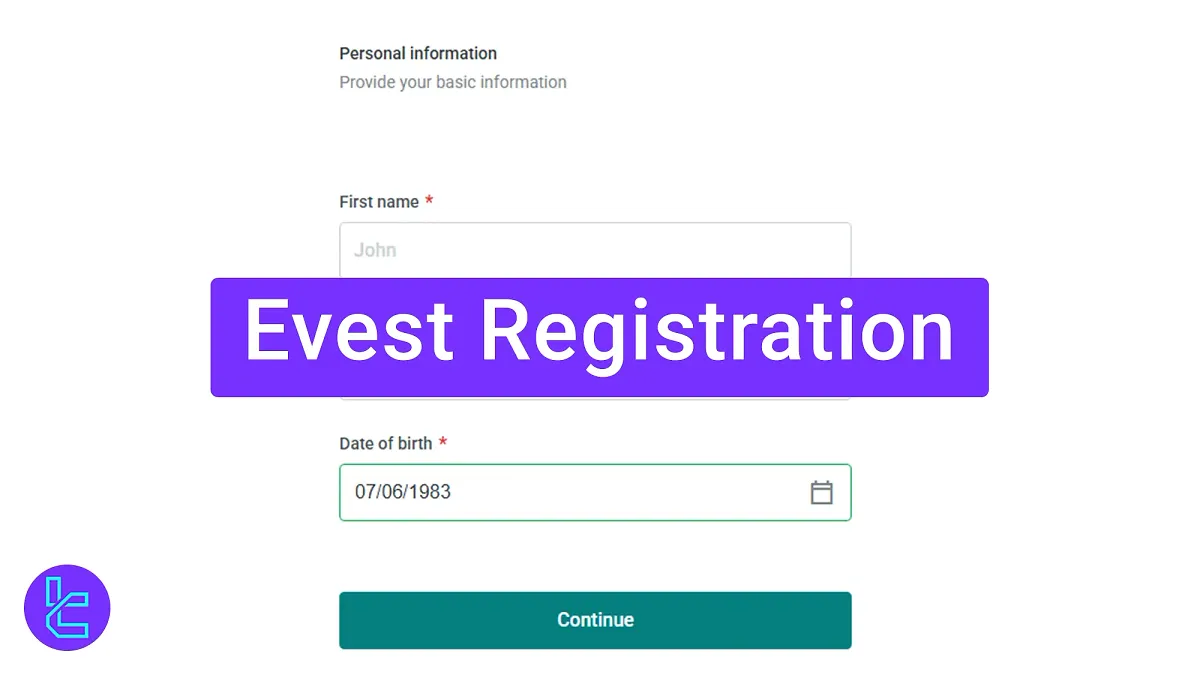Click the John placeholder text

[374, 249]
